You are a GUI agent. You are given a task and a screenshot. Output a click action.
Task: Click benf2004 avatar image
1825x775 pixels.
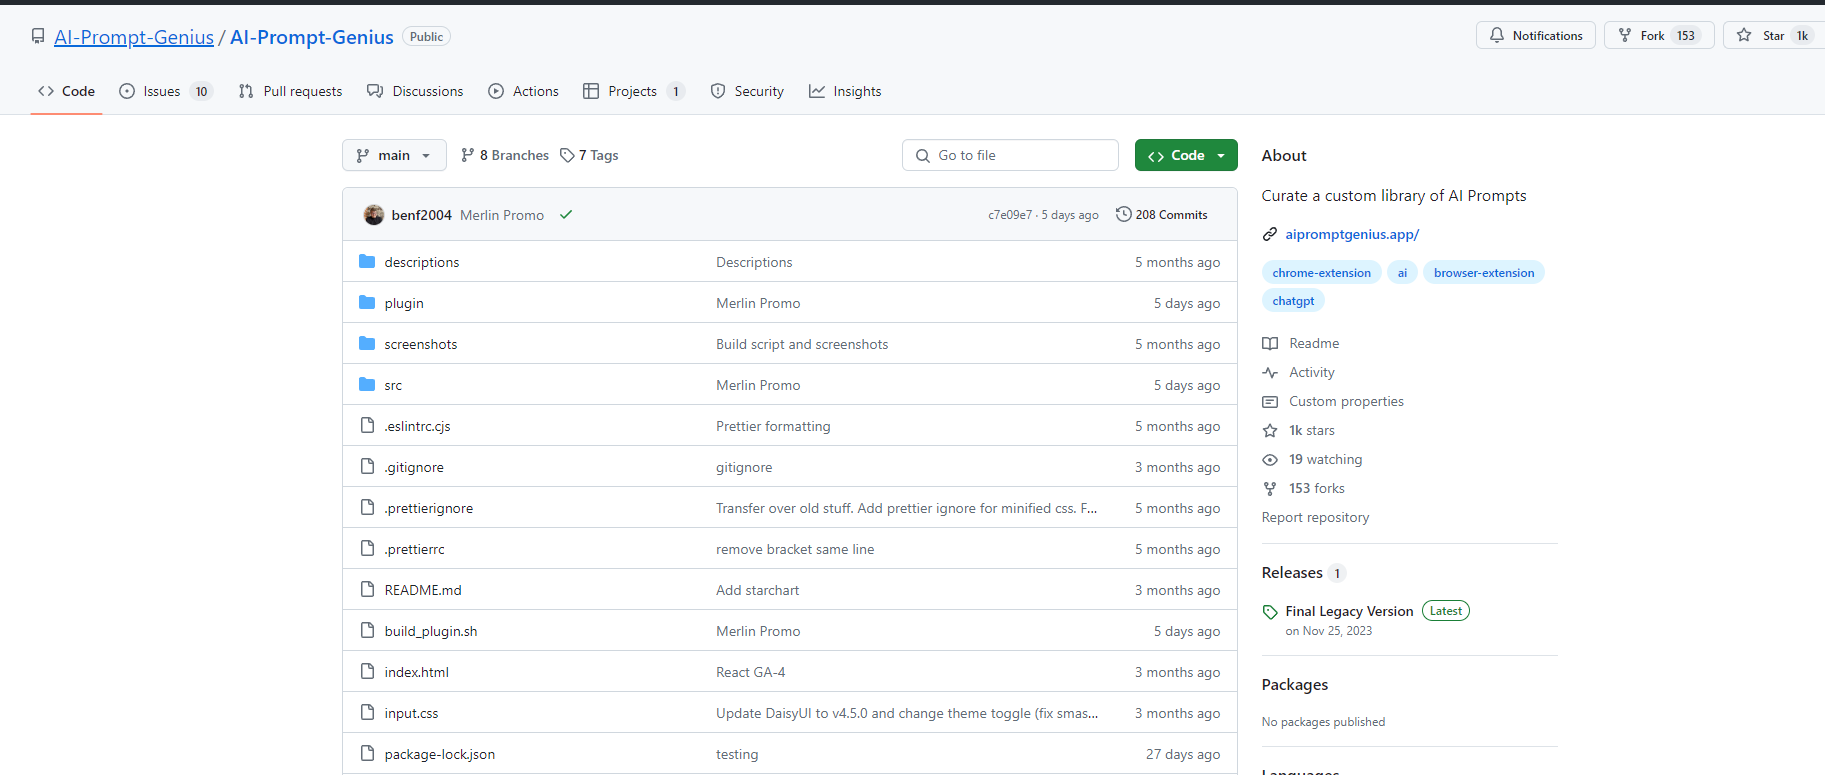coord(374,215)
